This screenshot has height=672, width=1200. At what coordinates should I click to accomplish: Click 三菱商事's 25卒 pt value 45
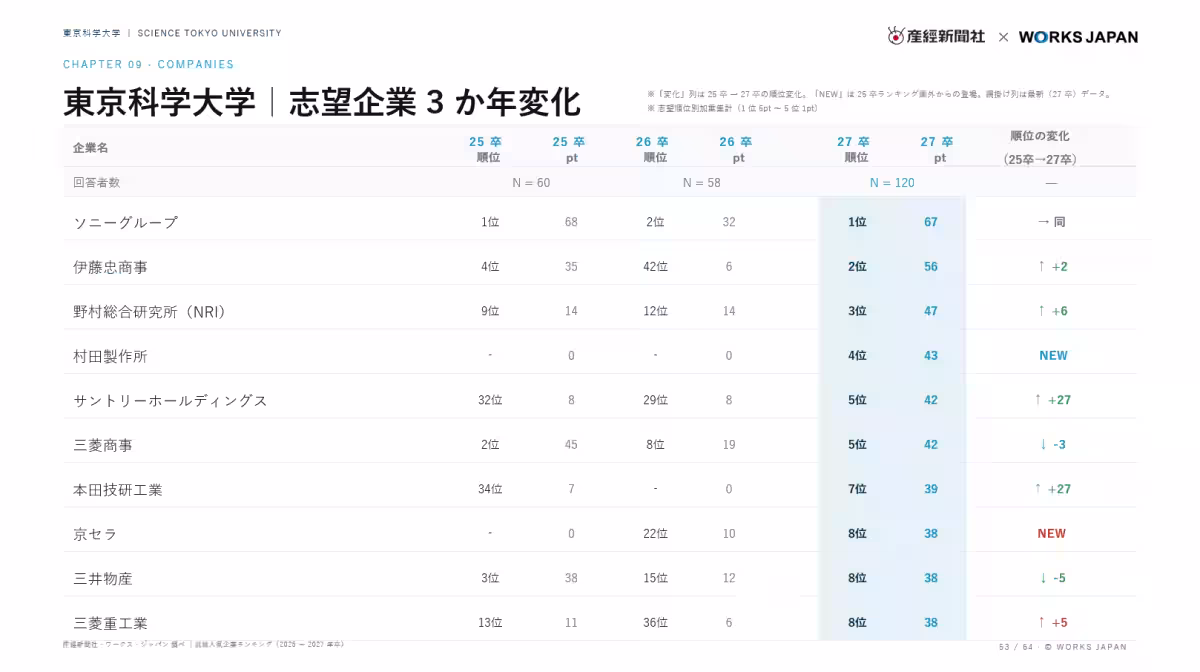[x=571, y=445]
